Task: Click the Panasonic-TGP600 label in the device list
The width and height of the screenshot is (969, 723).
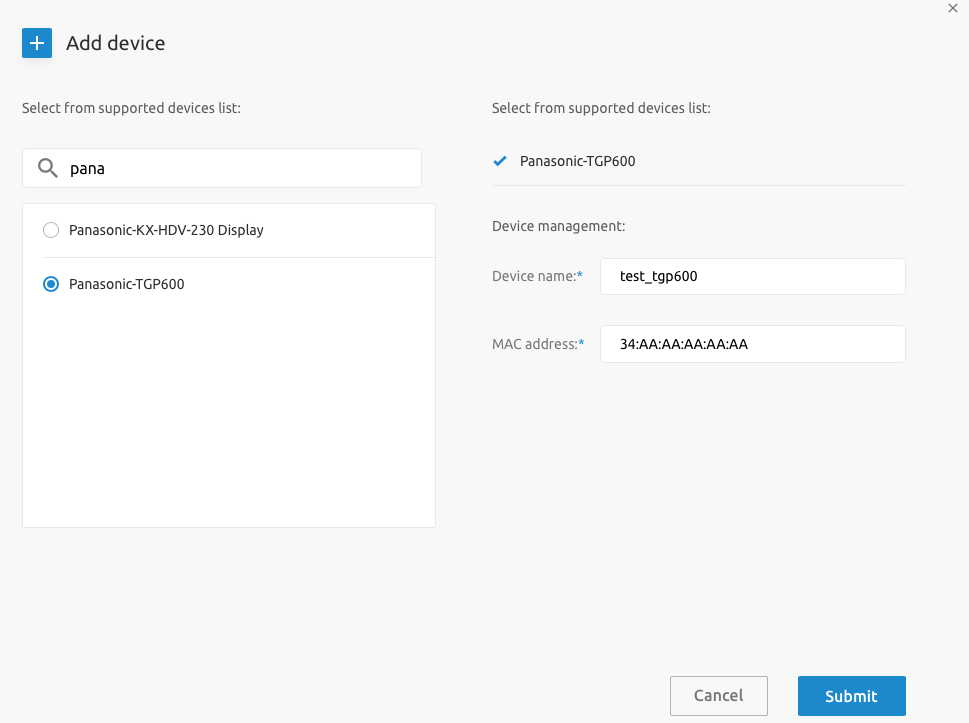Action: click(x=127, y=284)
